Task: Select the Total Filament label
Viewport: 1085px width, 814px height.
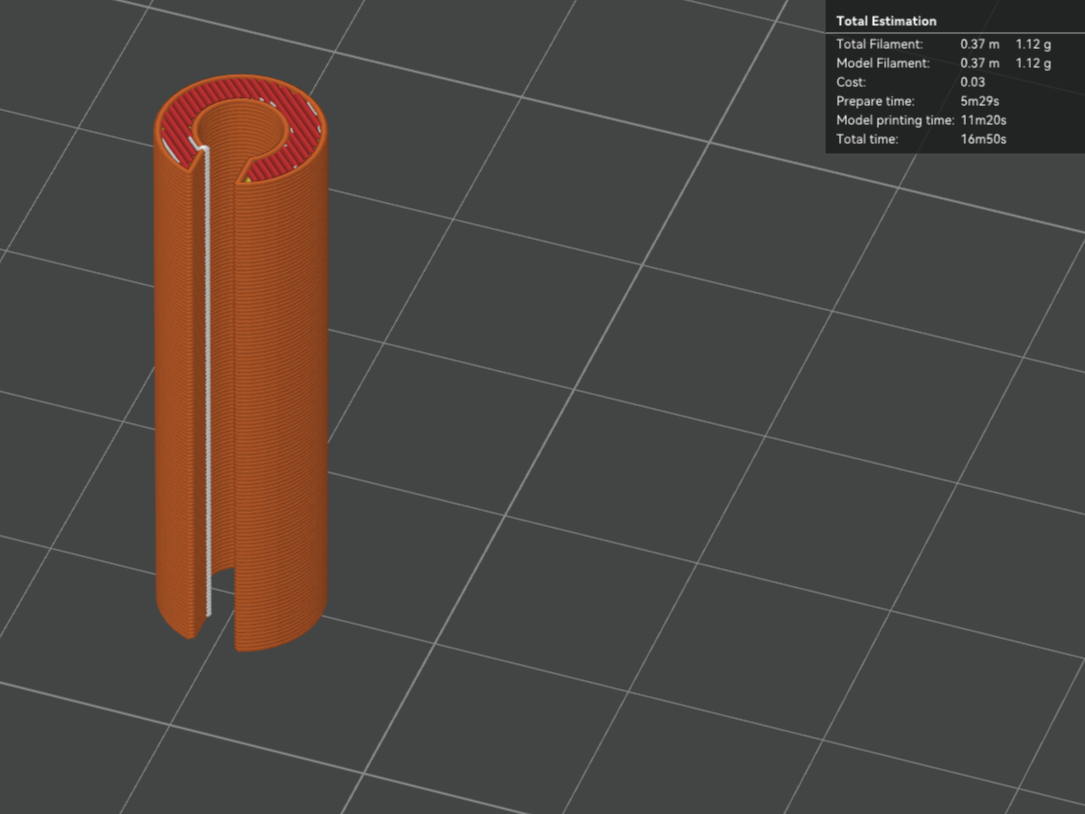Action: point(879,44)
